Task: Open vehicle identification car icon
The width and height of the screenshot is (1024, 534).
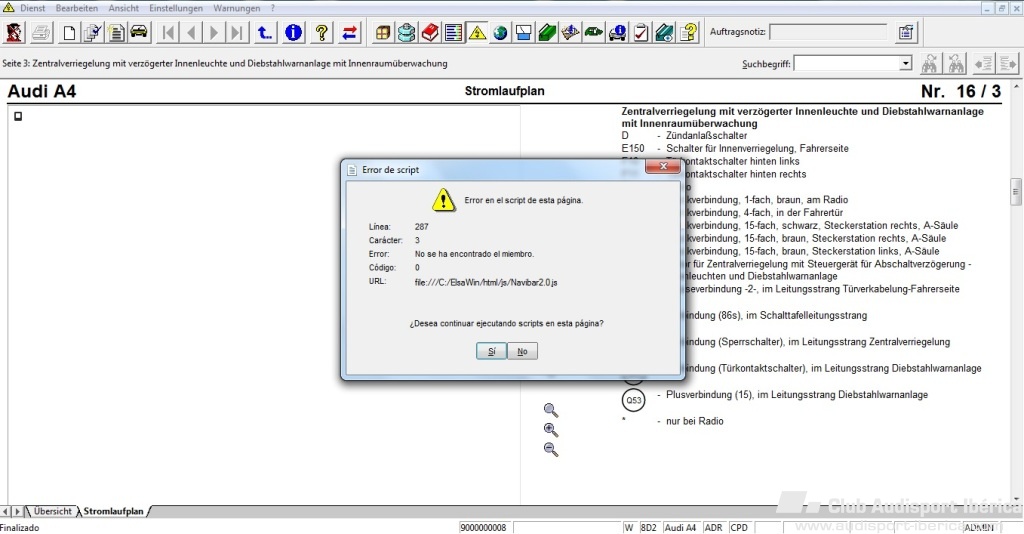Action: point(139,32)
